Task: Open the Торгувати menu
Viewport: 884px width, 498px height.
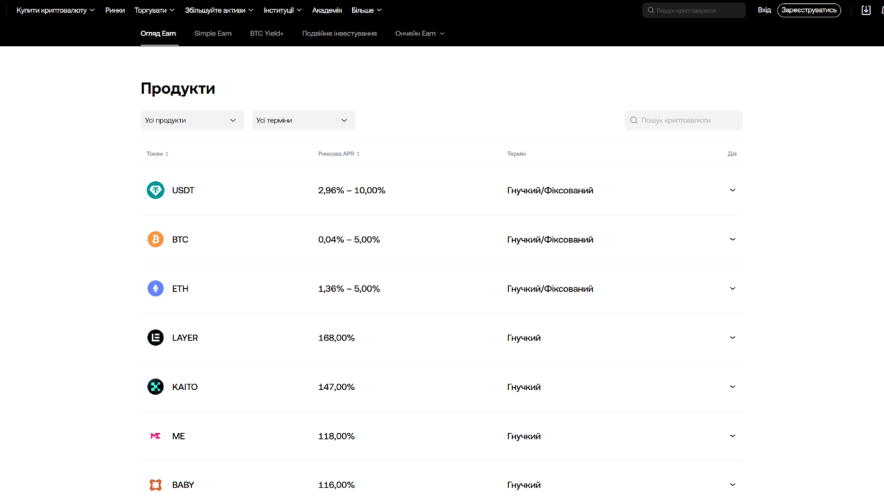Action: [154, 10]
